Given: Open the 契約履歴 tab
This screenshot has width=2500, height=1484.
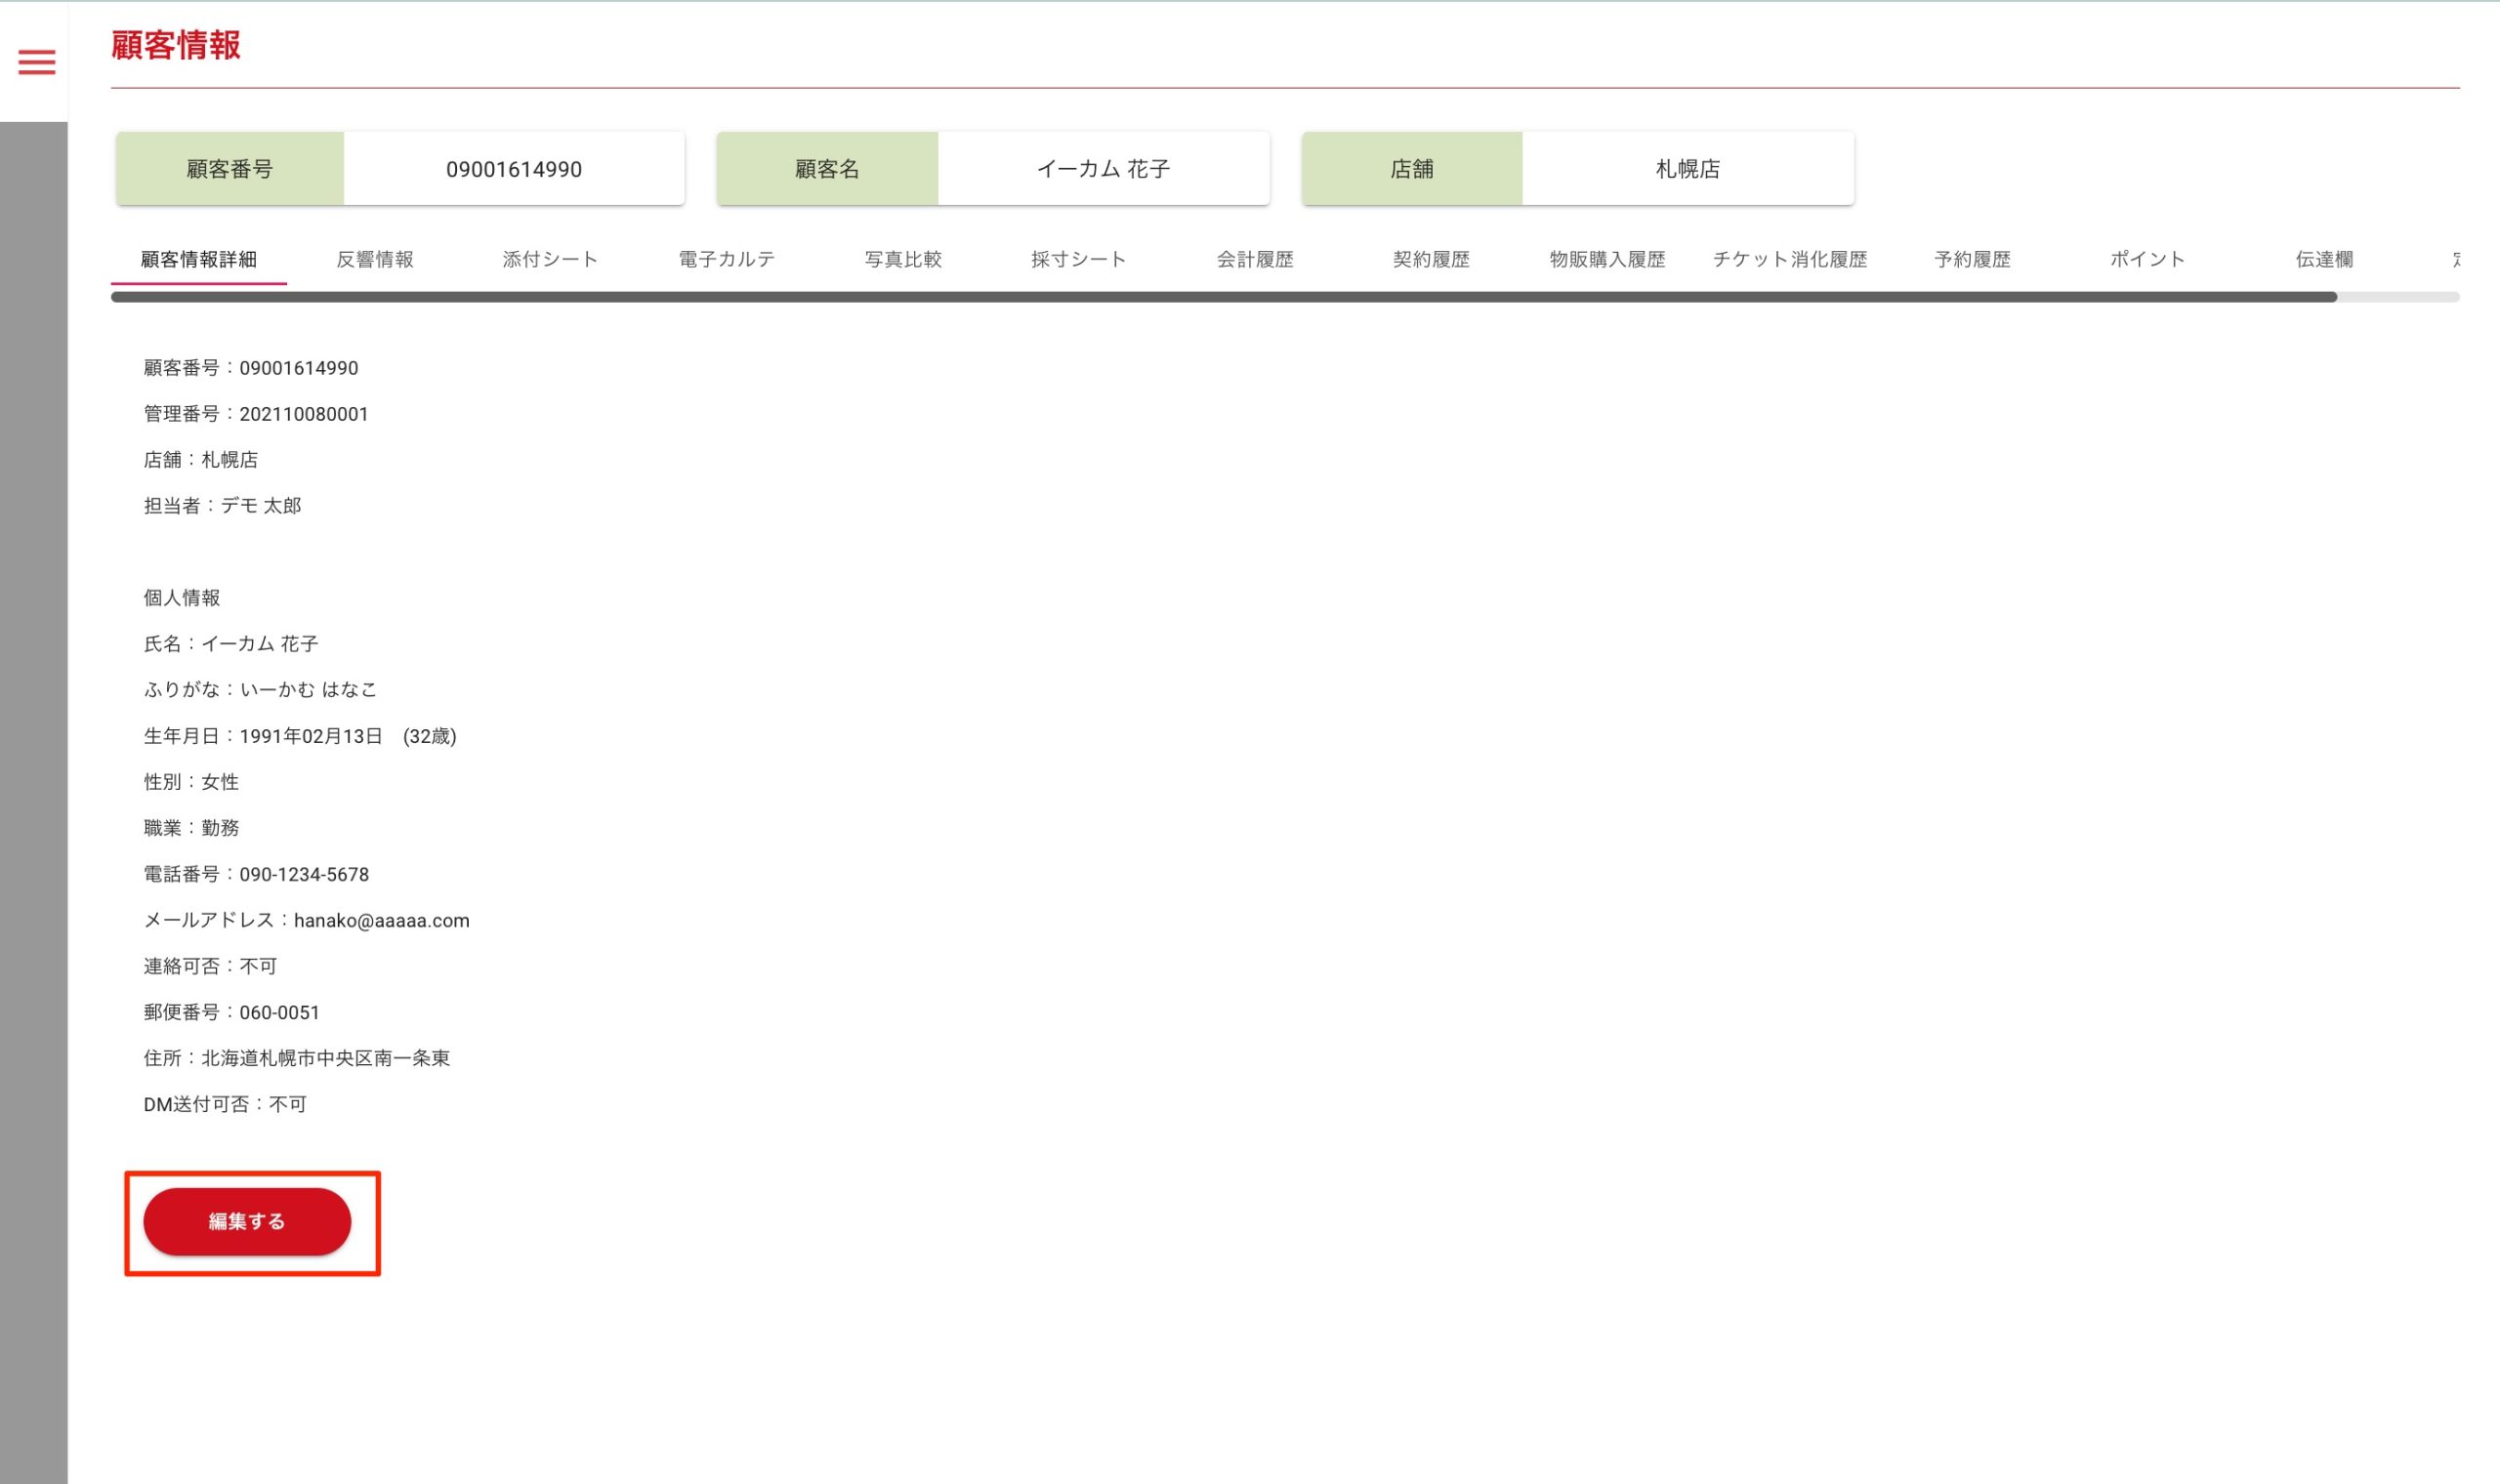Looking at the screenshot, I should [x=1431, y=259].
